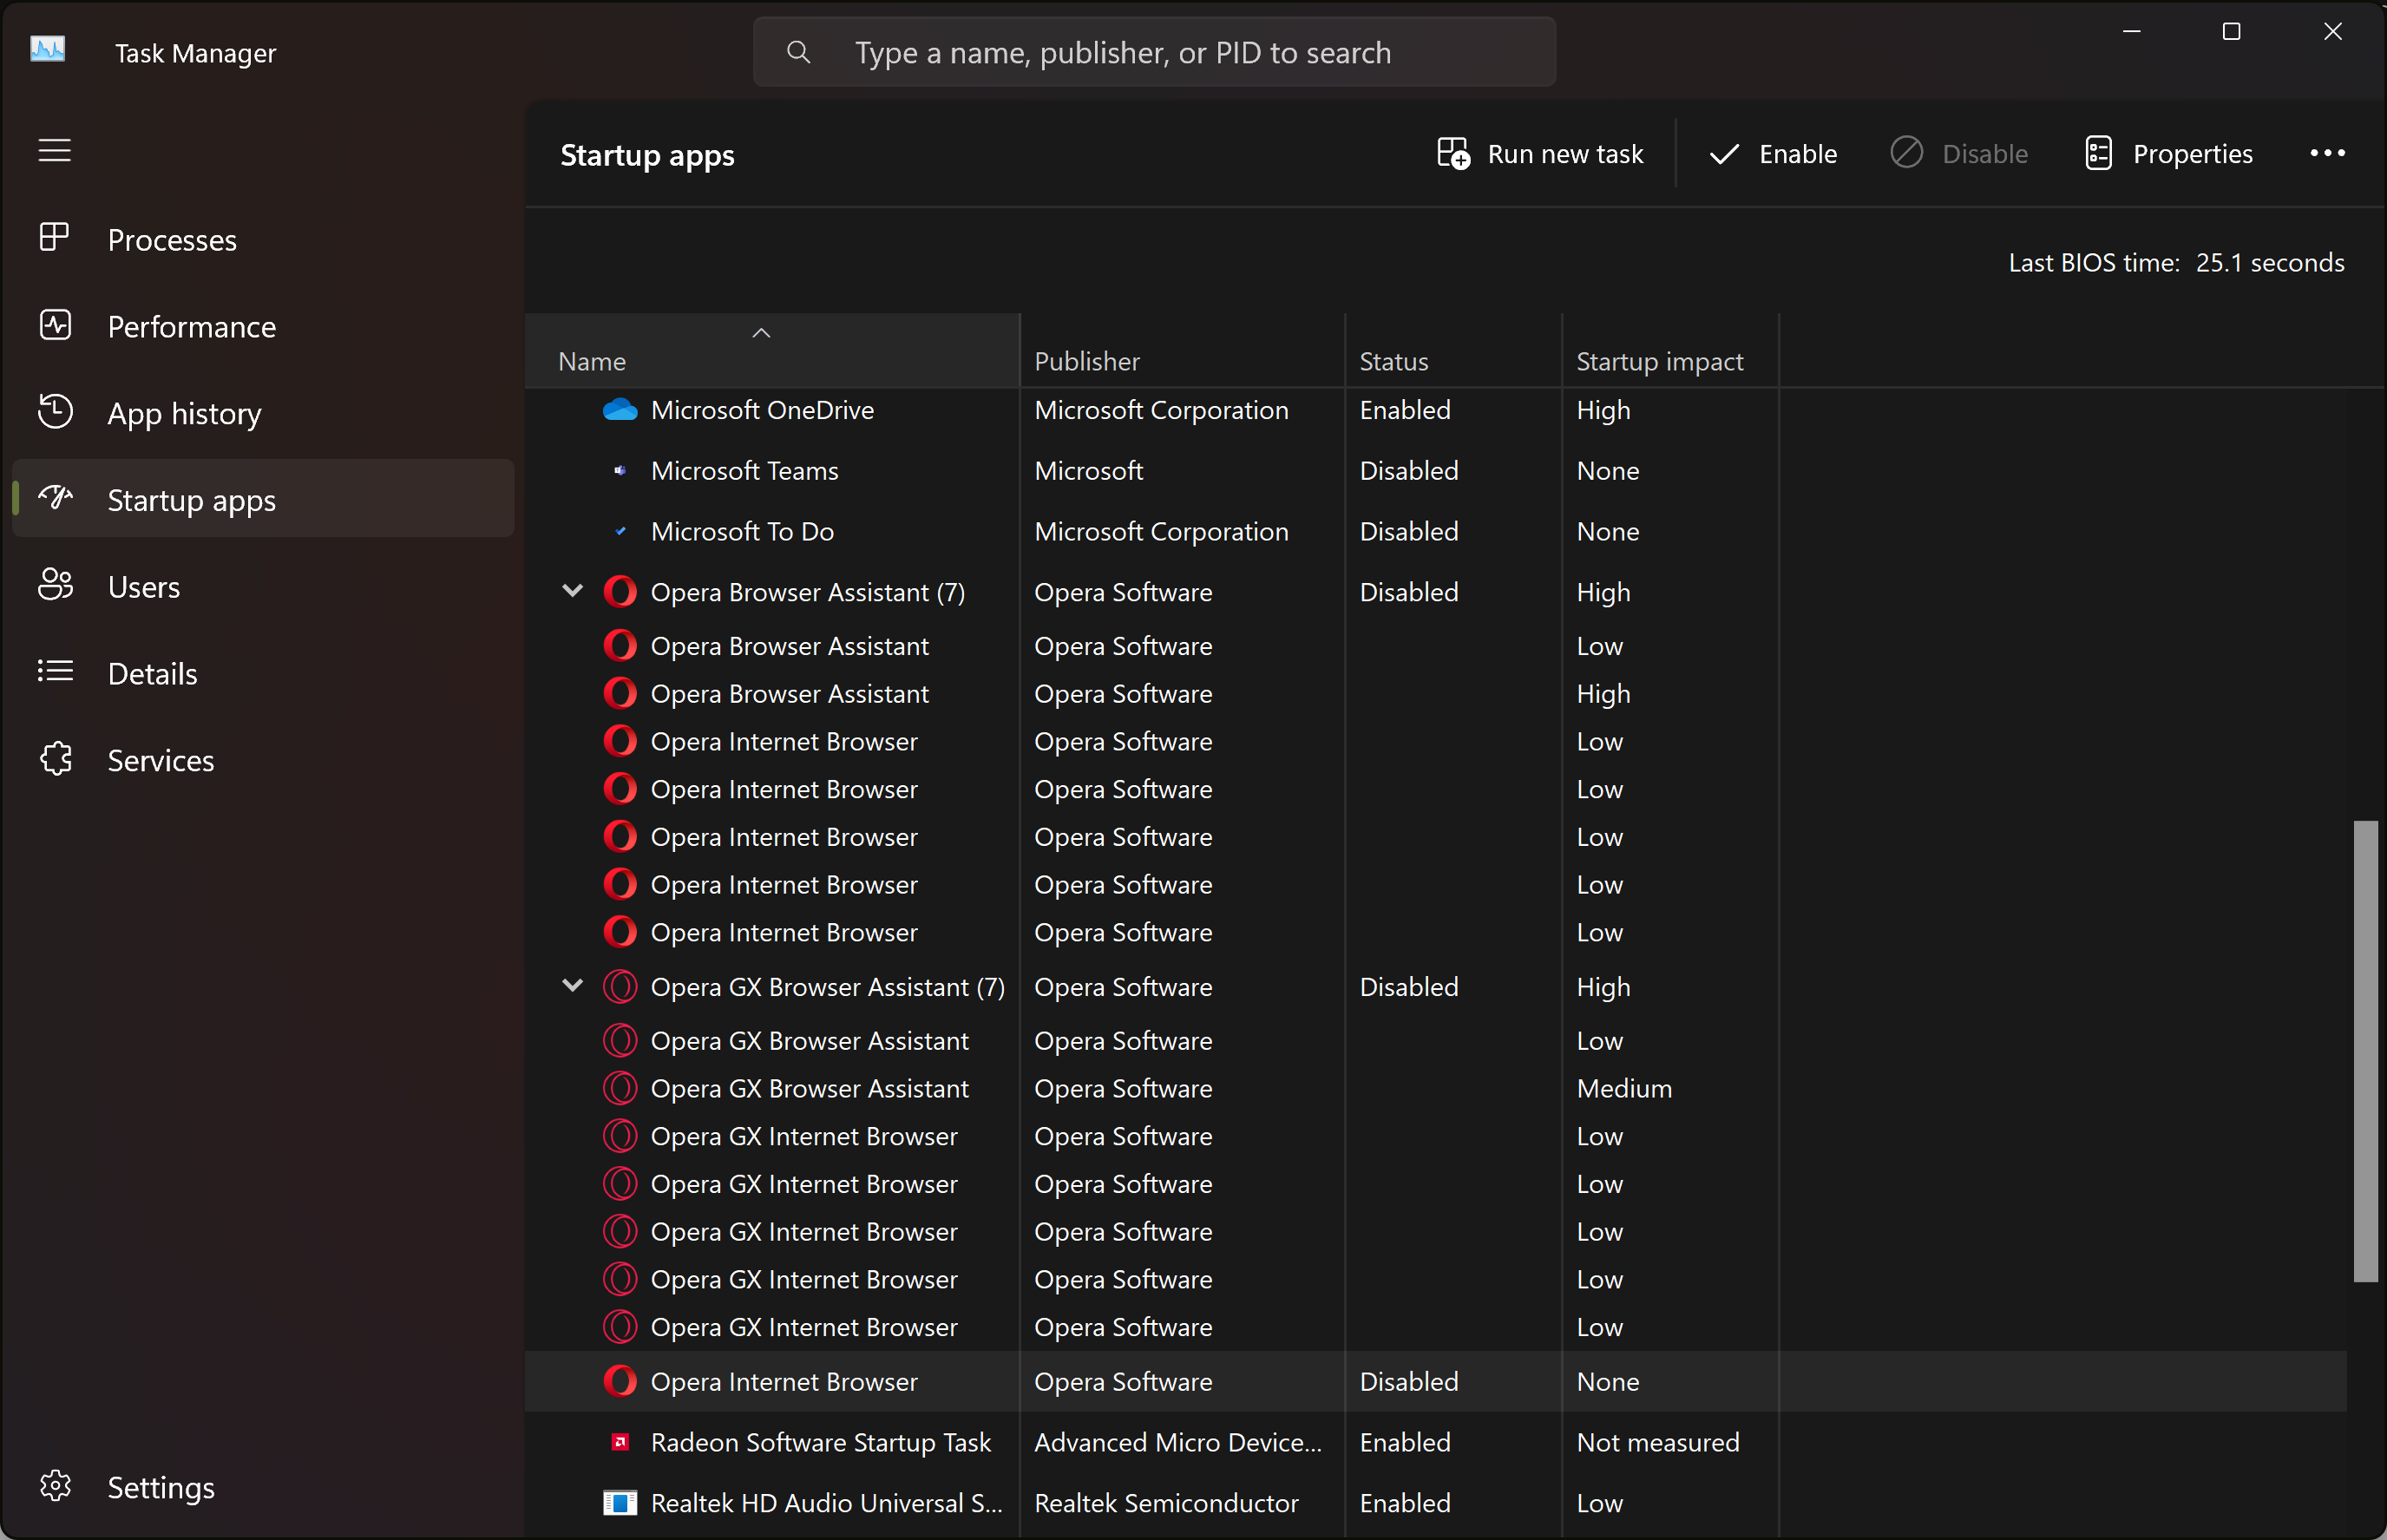Collapse the Opera GX Browser Assistant (7) group
Image resolution: width=2387 pixels, height=1540 pixels.
(572, 985)
